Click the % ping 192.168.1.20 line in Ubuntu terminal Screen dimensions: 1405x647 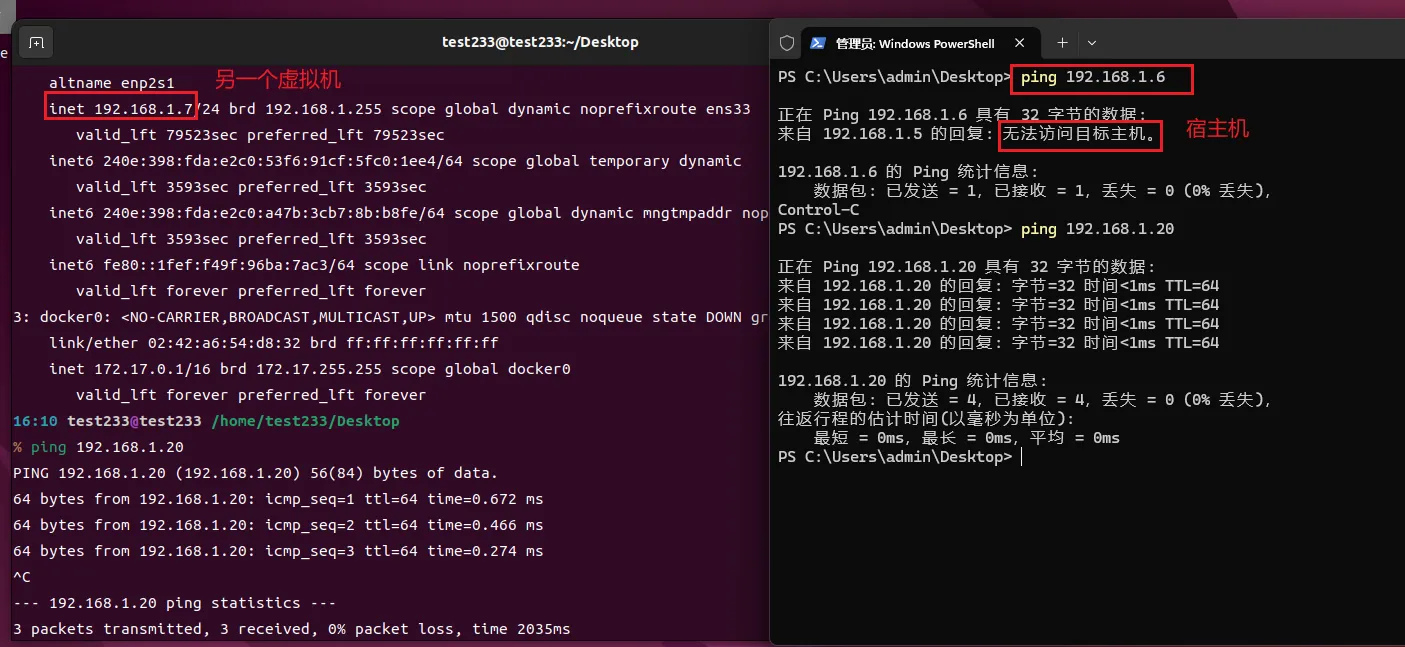click(98, 447)
